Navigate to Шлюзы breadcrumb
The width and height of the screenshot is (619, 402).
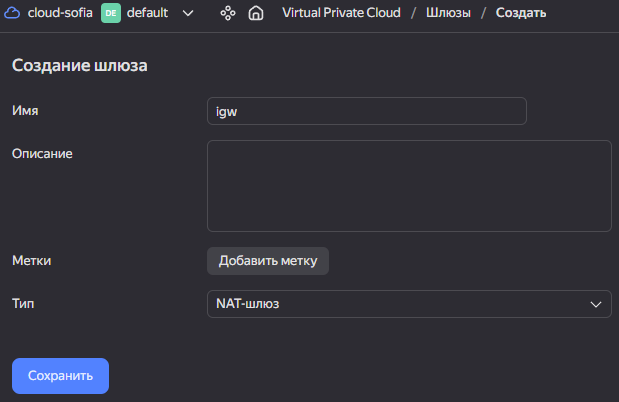pyautogui.click(x=448, y=13)
